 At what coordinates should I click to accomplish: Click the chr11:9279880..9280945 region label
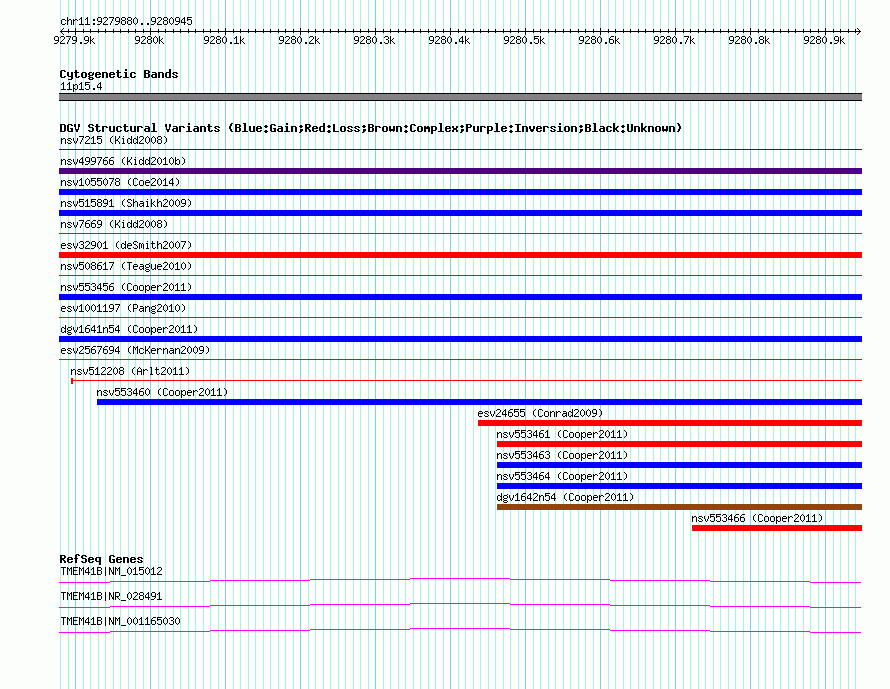(x=126, y=21)
